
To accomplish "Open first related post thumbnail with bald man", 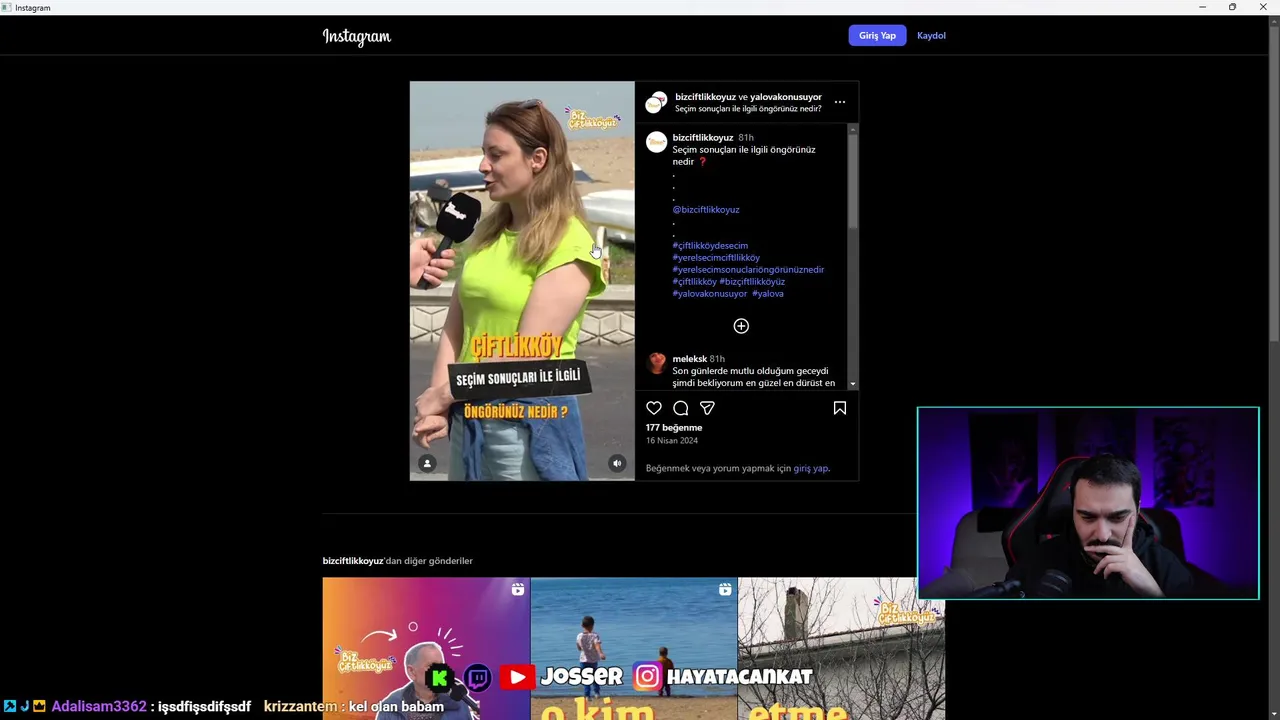I will pyautogui.click(x=426, y=648).
